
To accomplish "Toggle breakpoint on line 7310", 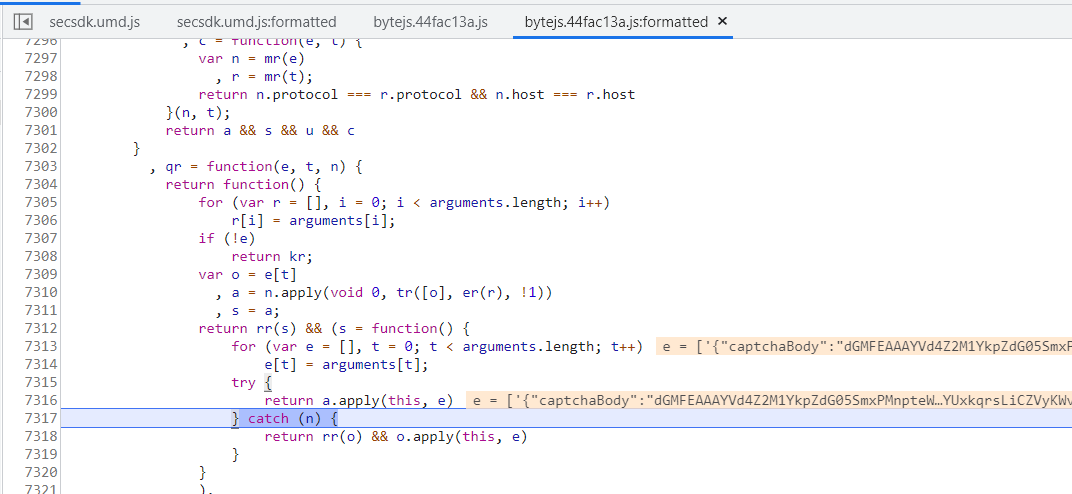I will (x=40, y=292).
